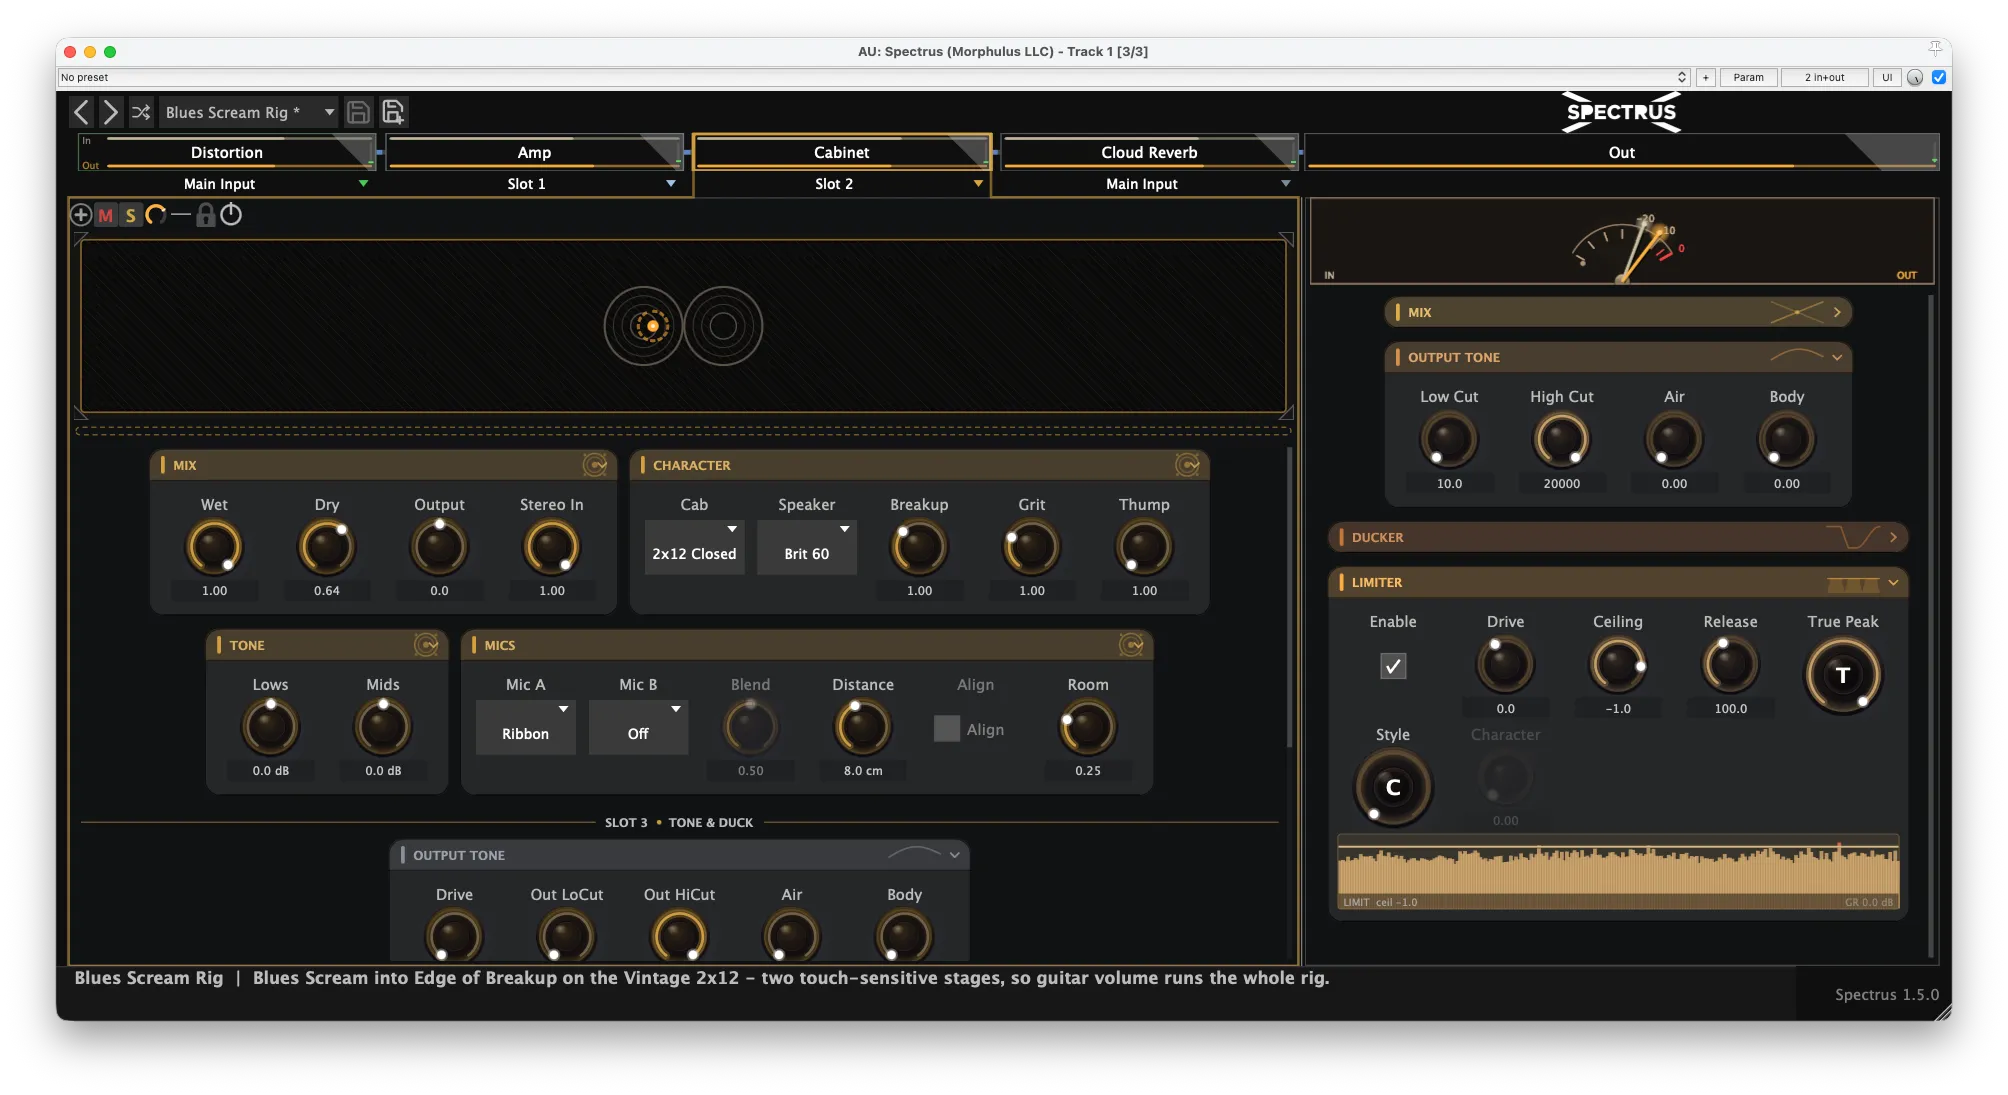The width and height of the screenshot is (2008, 1095).
Task: Click the pin window icon in title bar
Action: pyautogui.click(x=1935, y=49)
